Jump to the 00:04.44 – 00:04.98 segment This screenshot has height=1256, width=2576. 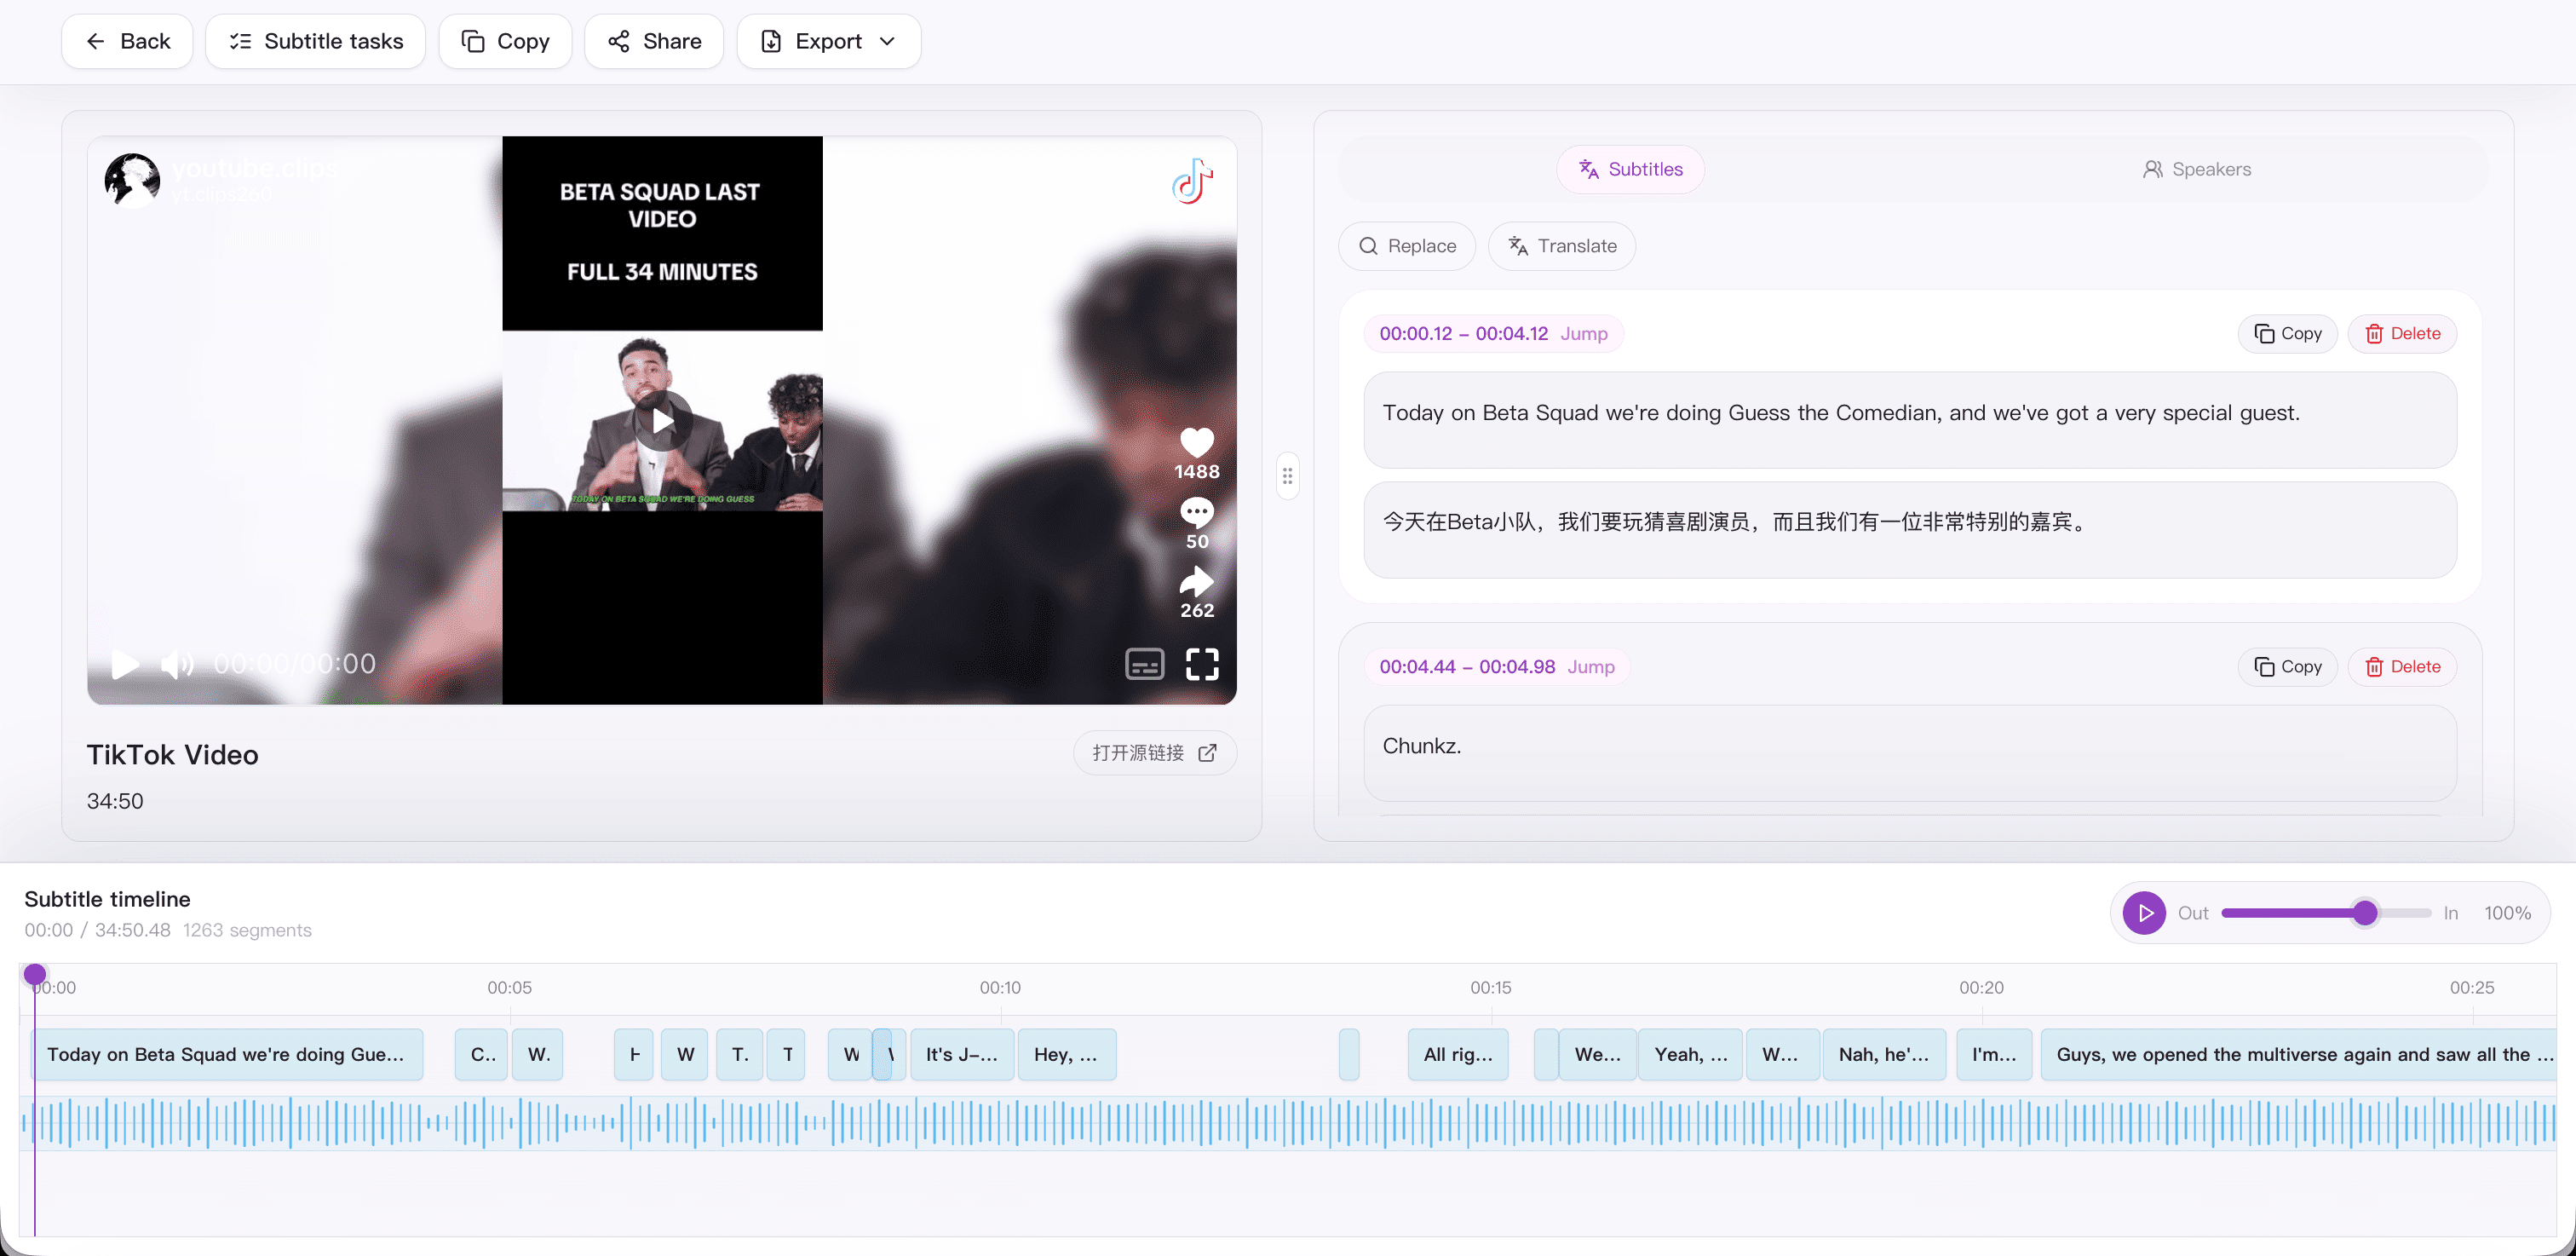coord(1591,667)
